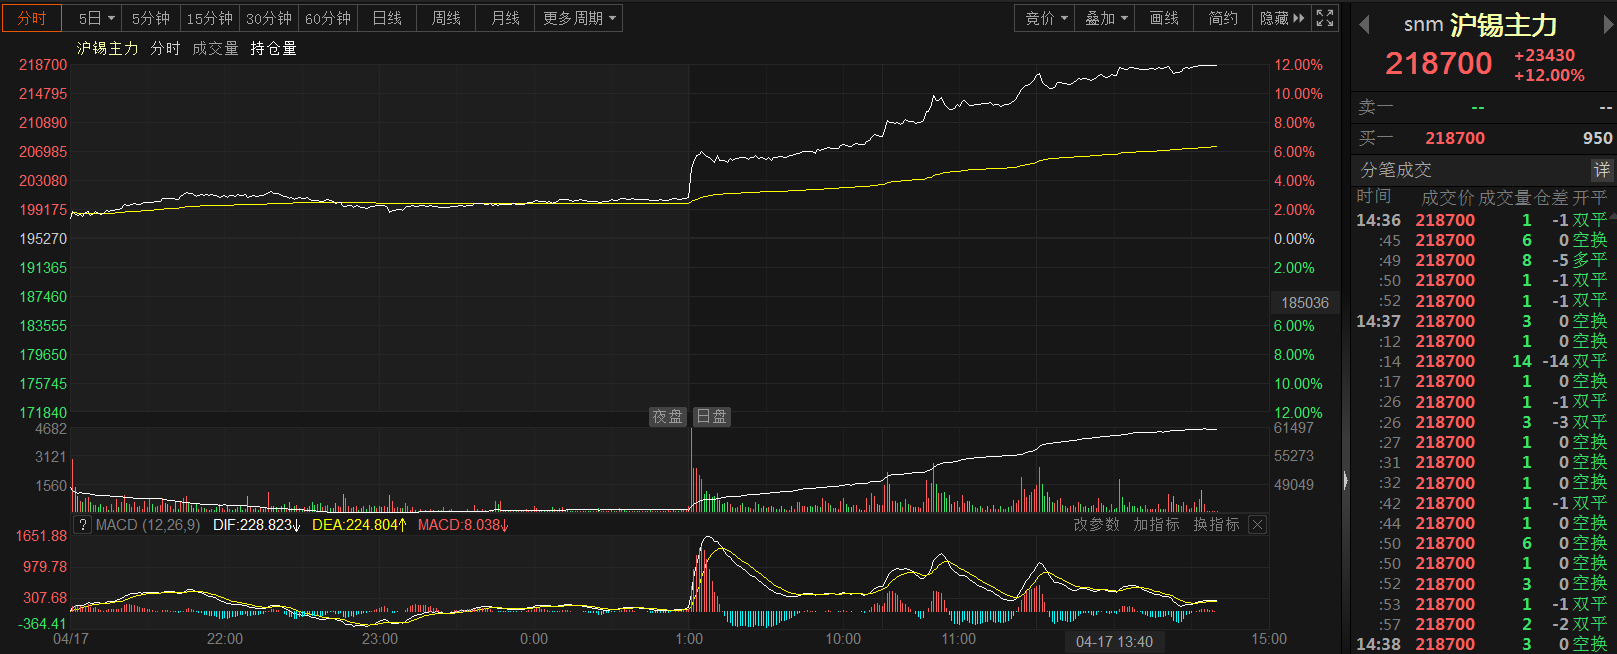Click 加指标 to add an indicator
Viewport: 1617px width, 654px height.
1156,525
